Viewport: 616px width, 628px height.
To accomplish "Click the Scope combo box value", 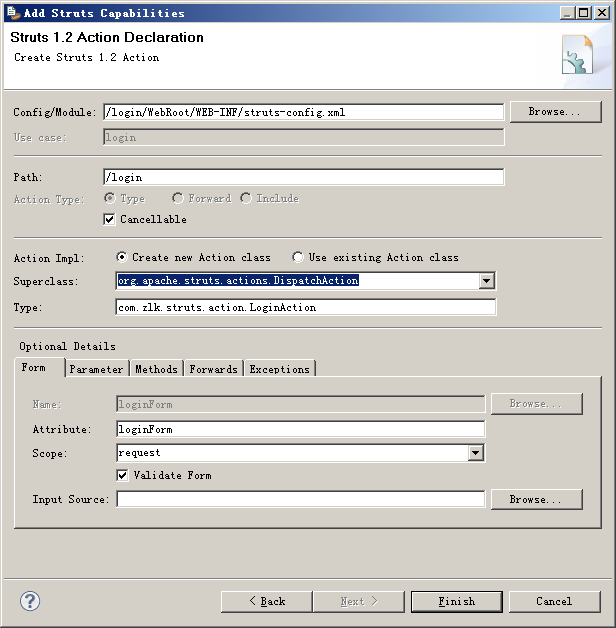I will click(x=292, y=453).
